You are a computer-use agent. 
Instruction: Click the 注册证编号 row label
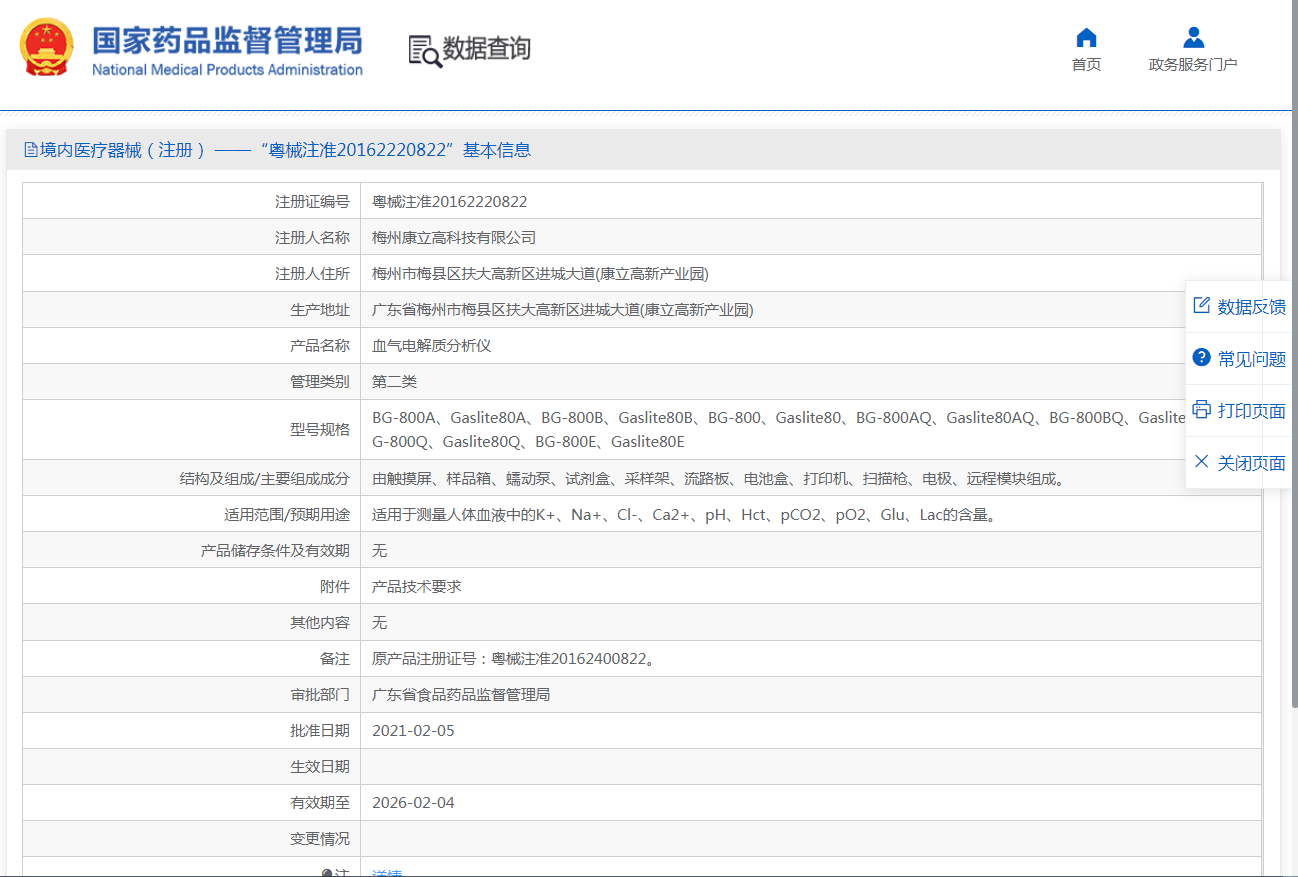pyautogui.click(x=312, y=202)
